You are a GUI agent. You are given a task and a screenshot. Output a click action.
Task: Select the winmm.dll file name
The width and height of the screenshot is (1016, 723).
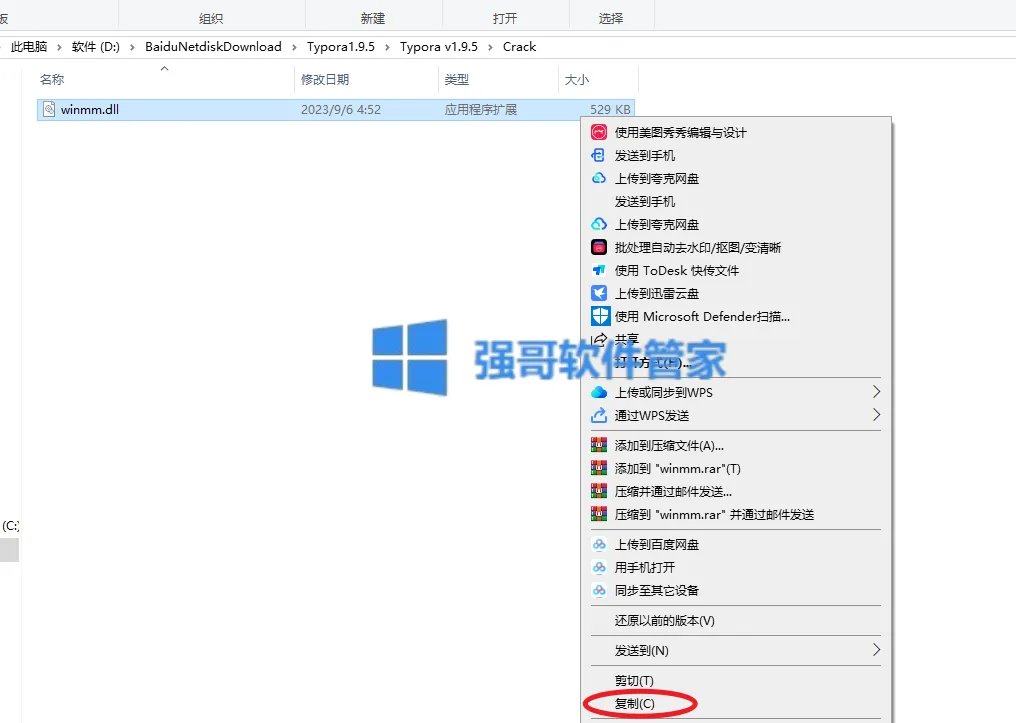point(89,109)
